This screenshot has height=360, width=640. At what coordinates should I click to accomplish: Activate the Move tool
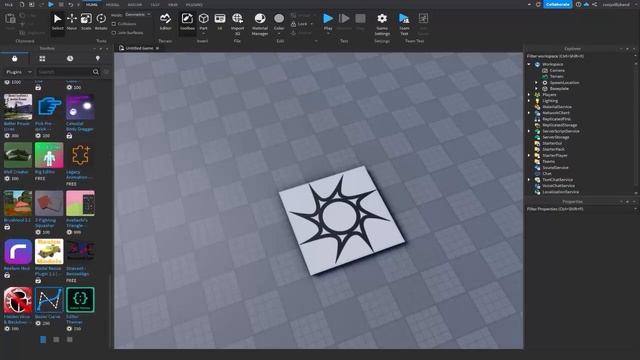click(72, 22)
